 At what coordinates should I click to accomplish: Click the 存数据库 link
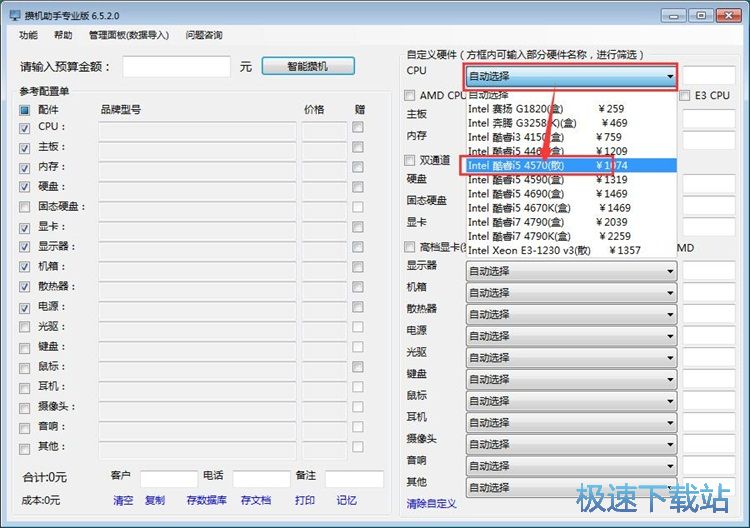[206, 500]
